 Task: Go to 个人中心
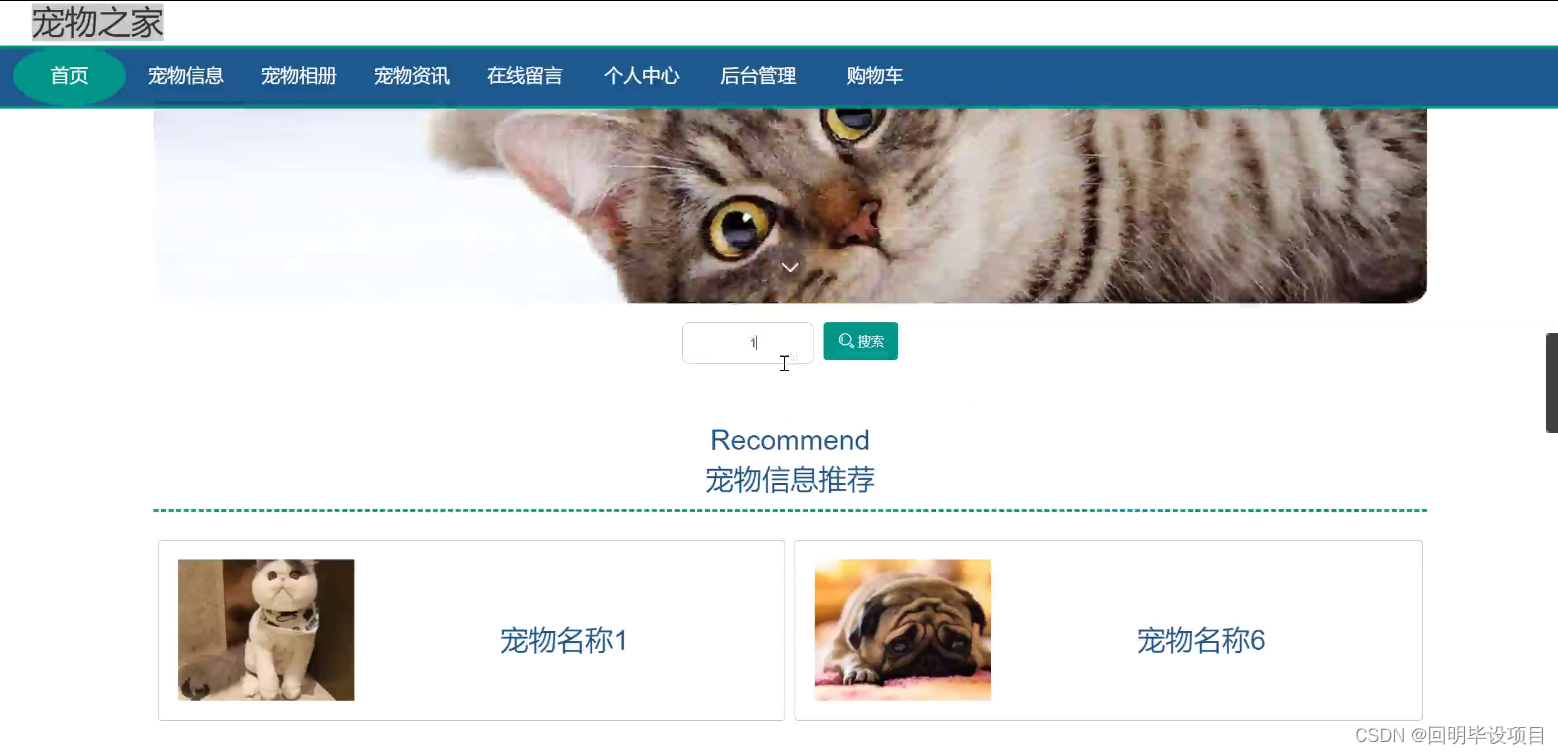point(642,76)
